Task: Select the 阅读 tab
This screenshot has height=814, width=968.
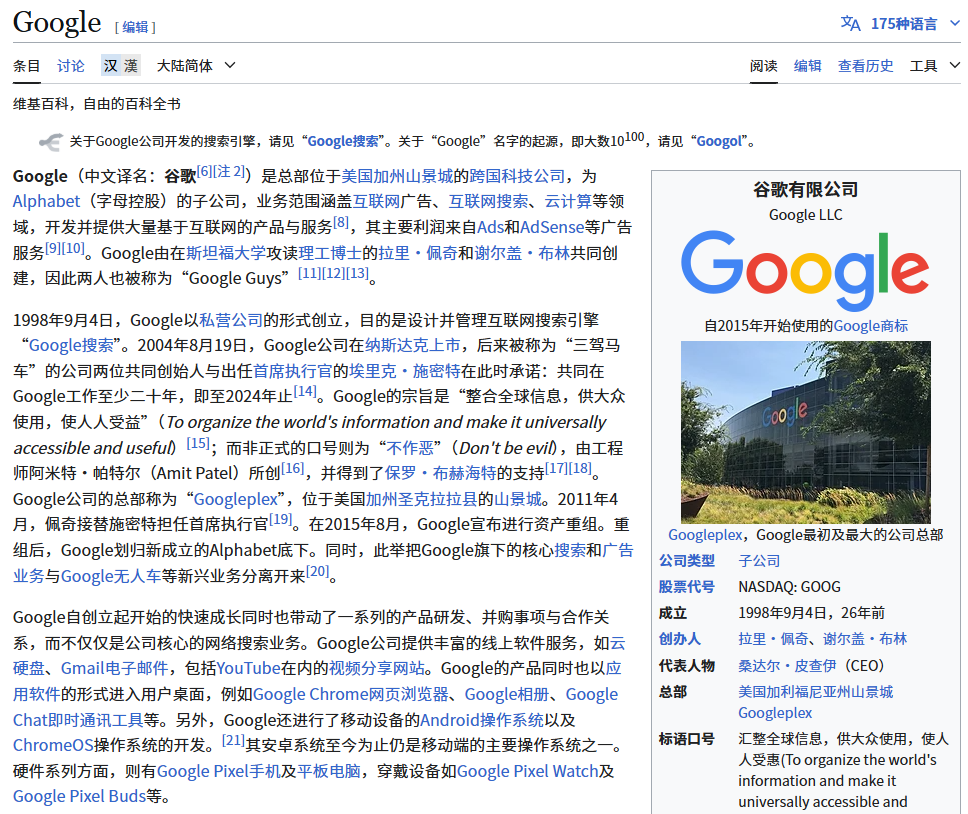Action: coord(764,65)
